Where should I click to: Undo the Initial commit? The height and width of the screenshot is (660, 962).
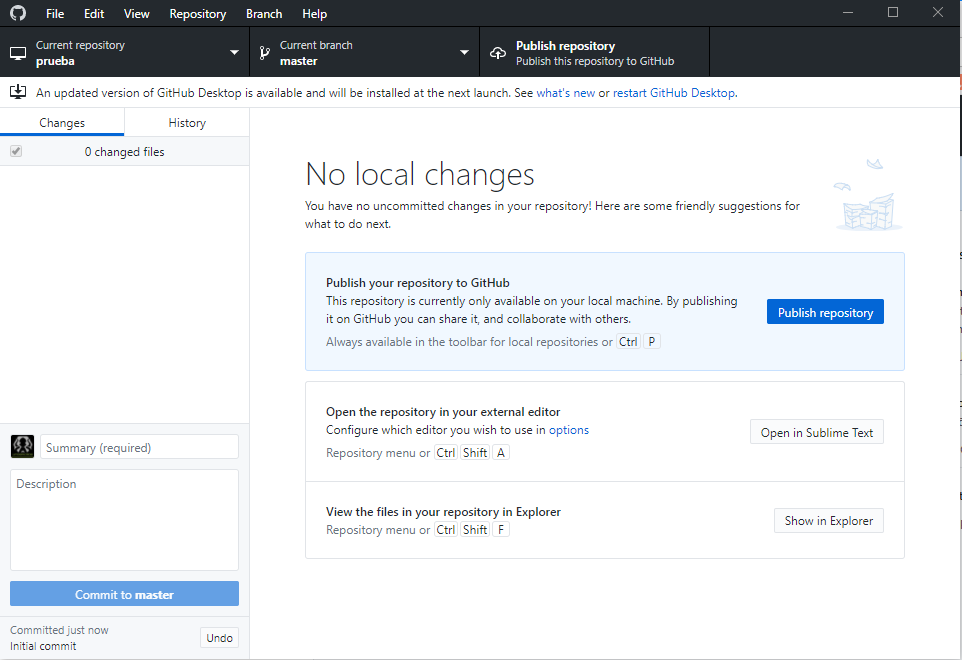(220, 637)
